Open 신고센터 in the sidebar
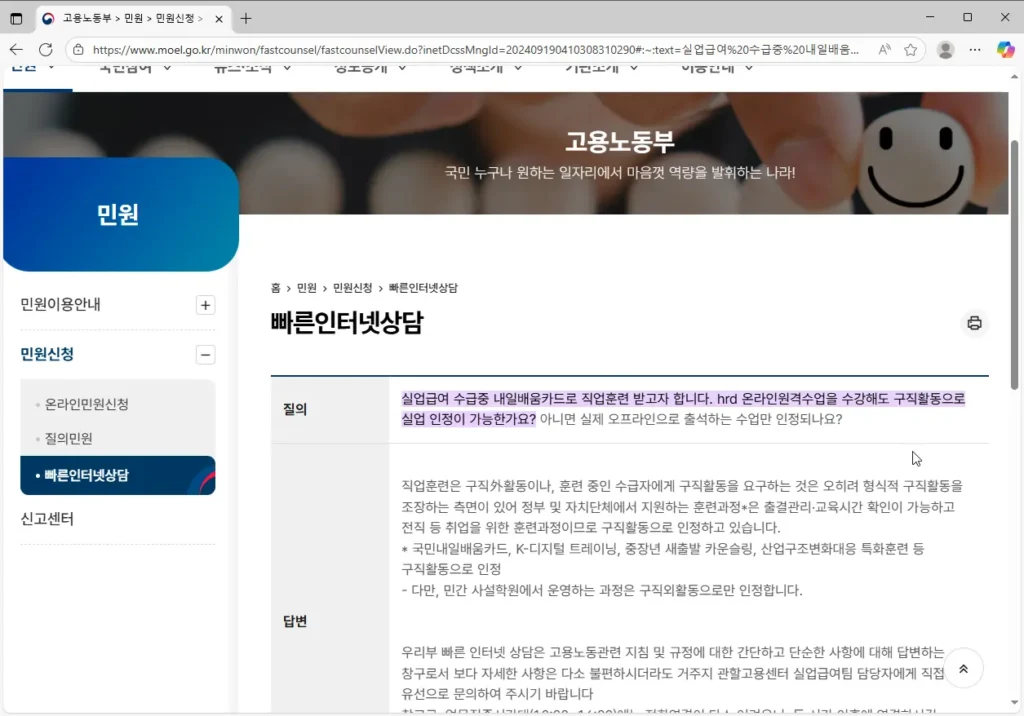The width and height of the screenshot is (1024, 716). pos(47,519)
